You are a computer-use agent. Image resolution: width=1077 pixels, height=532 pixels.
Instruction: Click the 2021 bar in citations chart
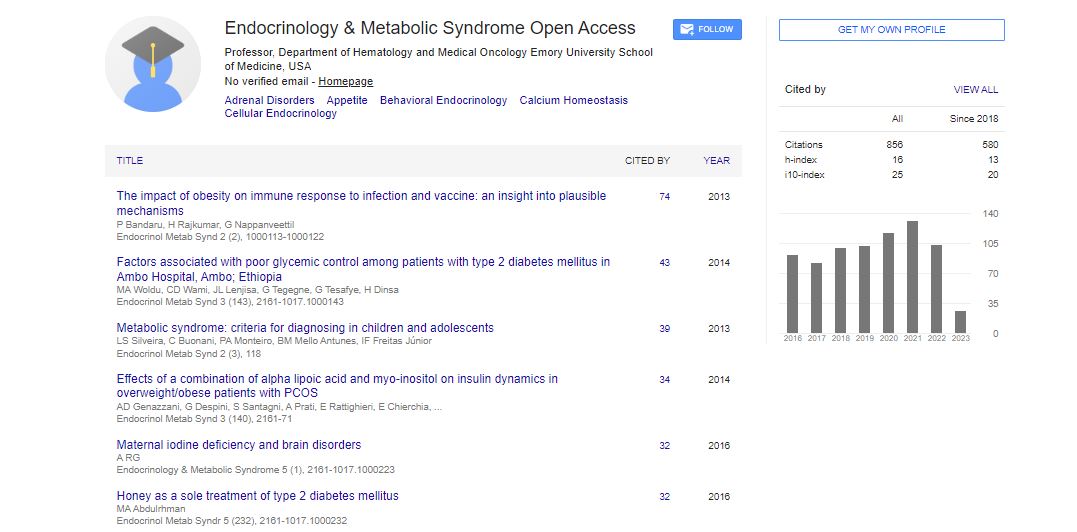(x=912, y=276)
